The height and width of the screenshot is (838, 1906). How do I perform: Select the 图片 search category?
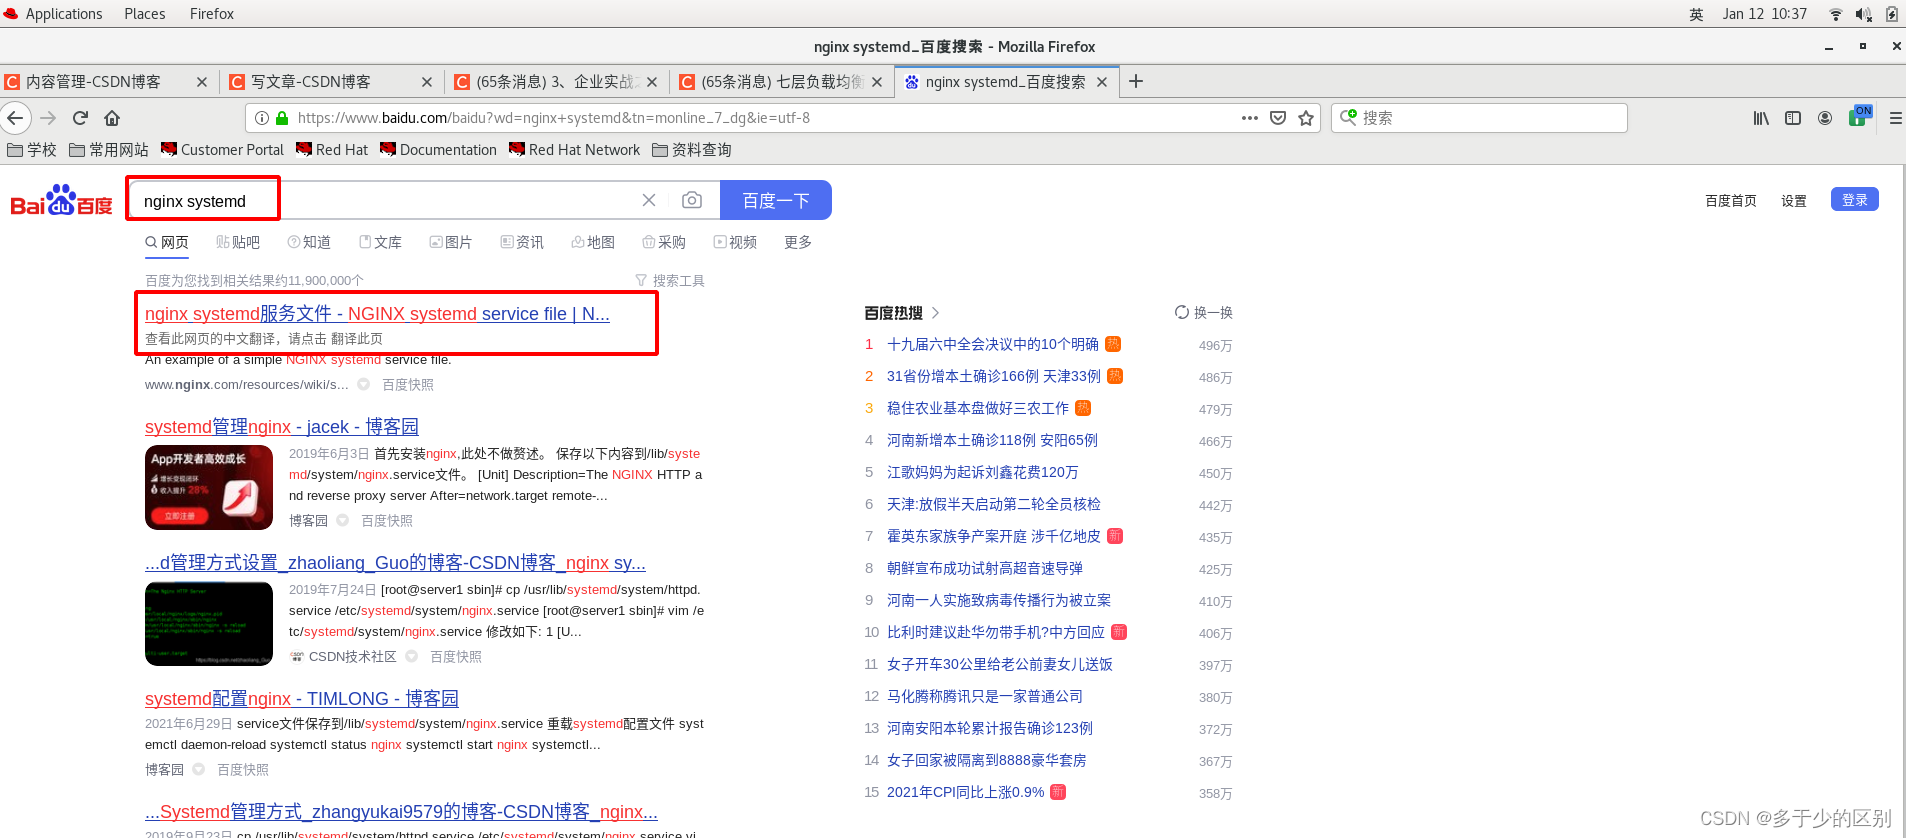[451, 242]
